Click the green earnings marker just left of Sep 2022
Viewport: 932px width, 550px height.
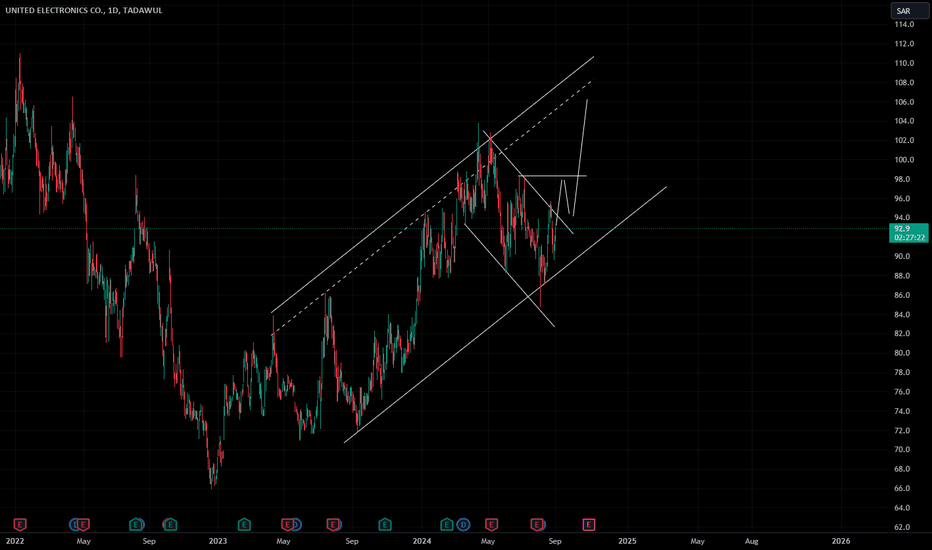[136, 524]
